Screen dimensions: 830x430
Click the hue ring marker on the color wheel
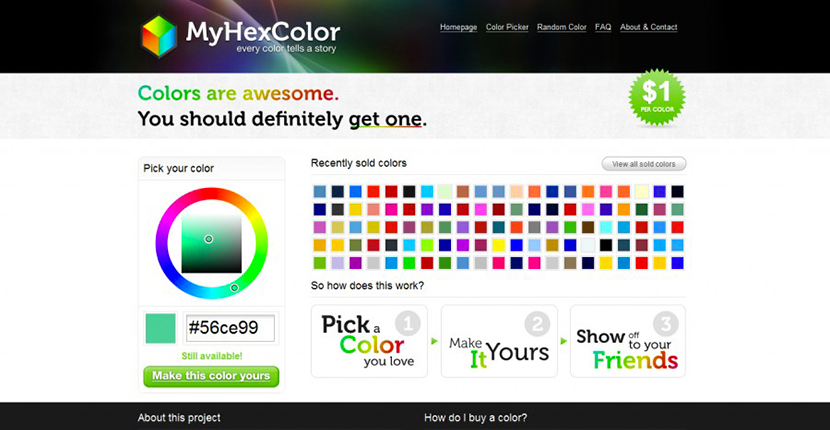(234, 288)
